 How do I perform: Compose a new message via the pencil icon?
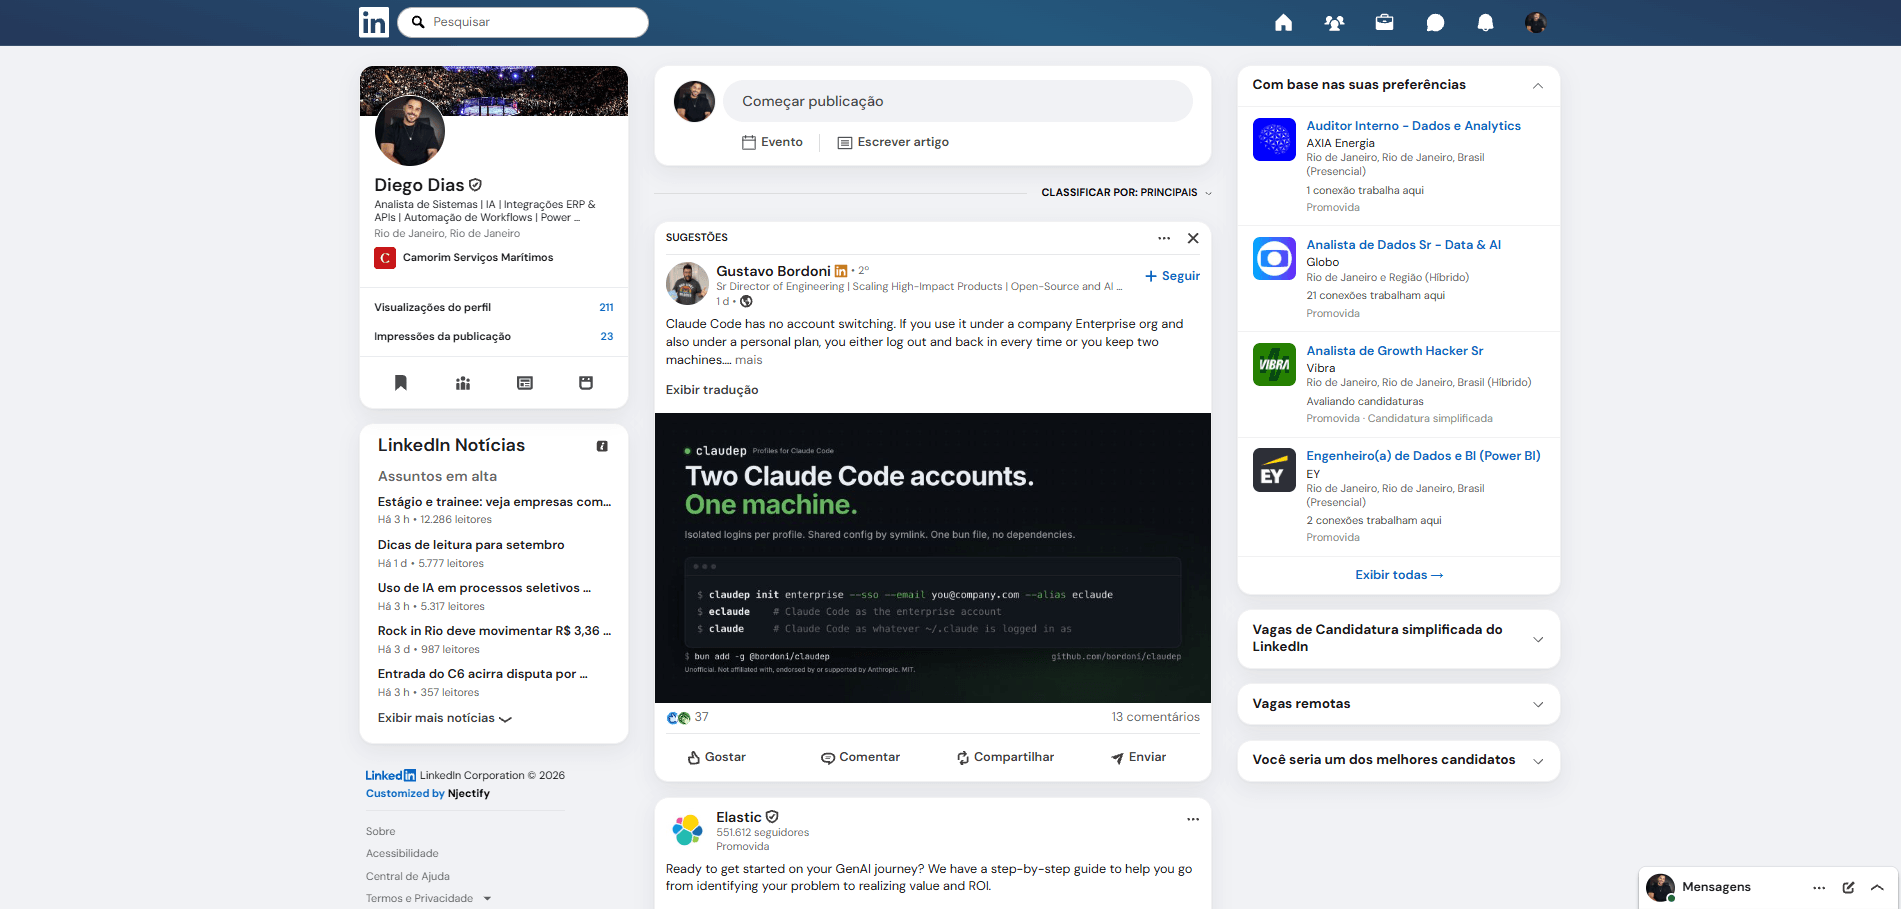1848,888
